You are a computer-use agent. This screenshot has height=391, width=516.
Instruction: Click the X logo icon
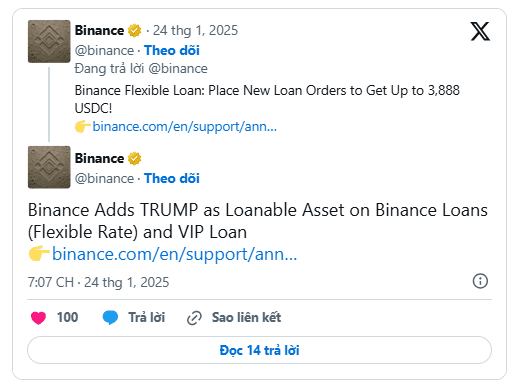click(480, 31)
